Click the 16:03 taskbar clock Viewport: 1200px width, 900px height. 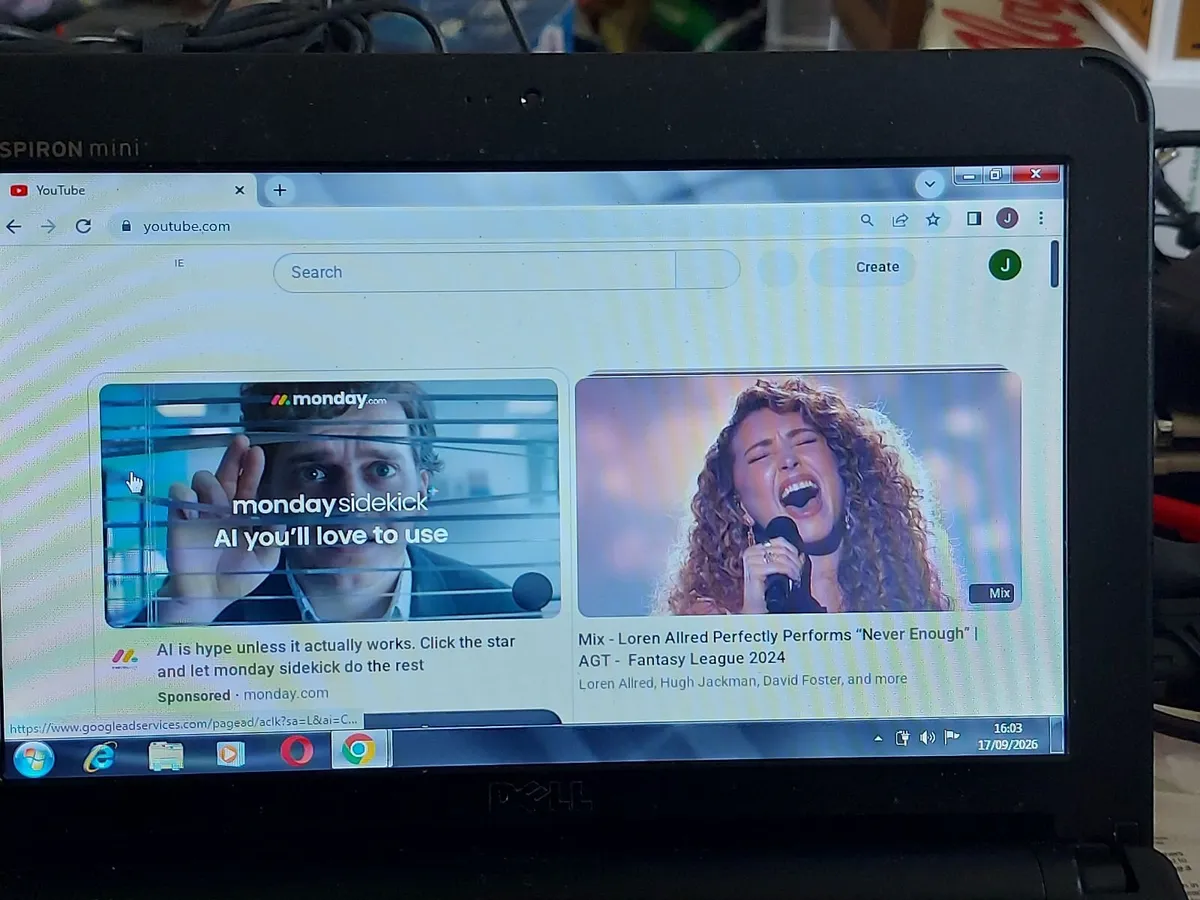[1008, 736]
